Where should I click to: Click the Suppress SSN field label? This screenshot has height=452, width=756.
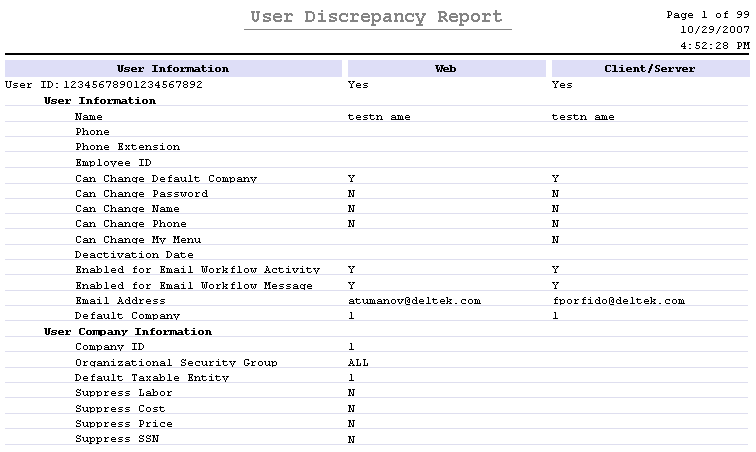click(117, 439)
